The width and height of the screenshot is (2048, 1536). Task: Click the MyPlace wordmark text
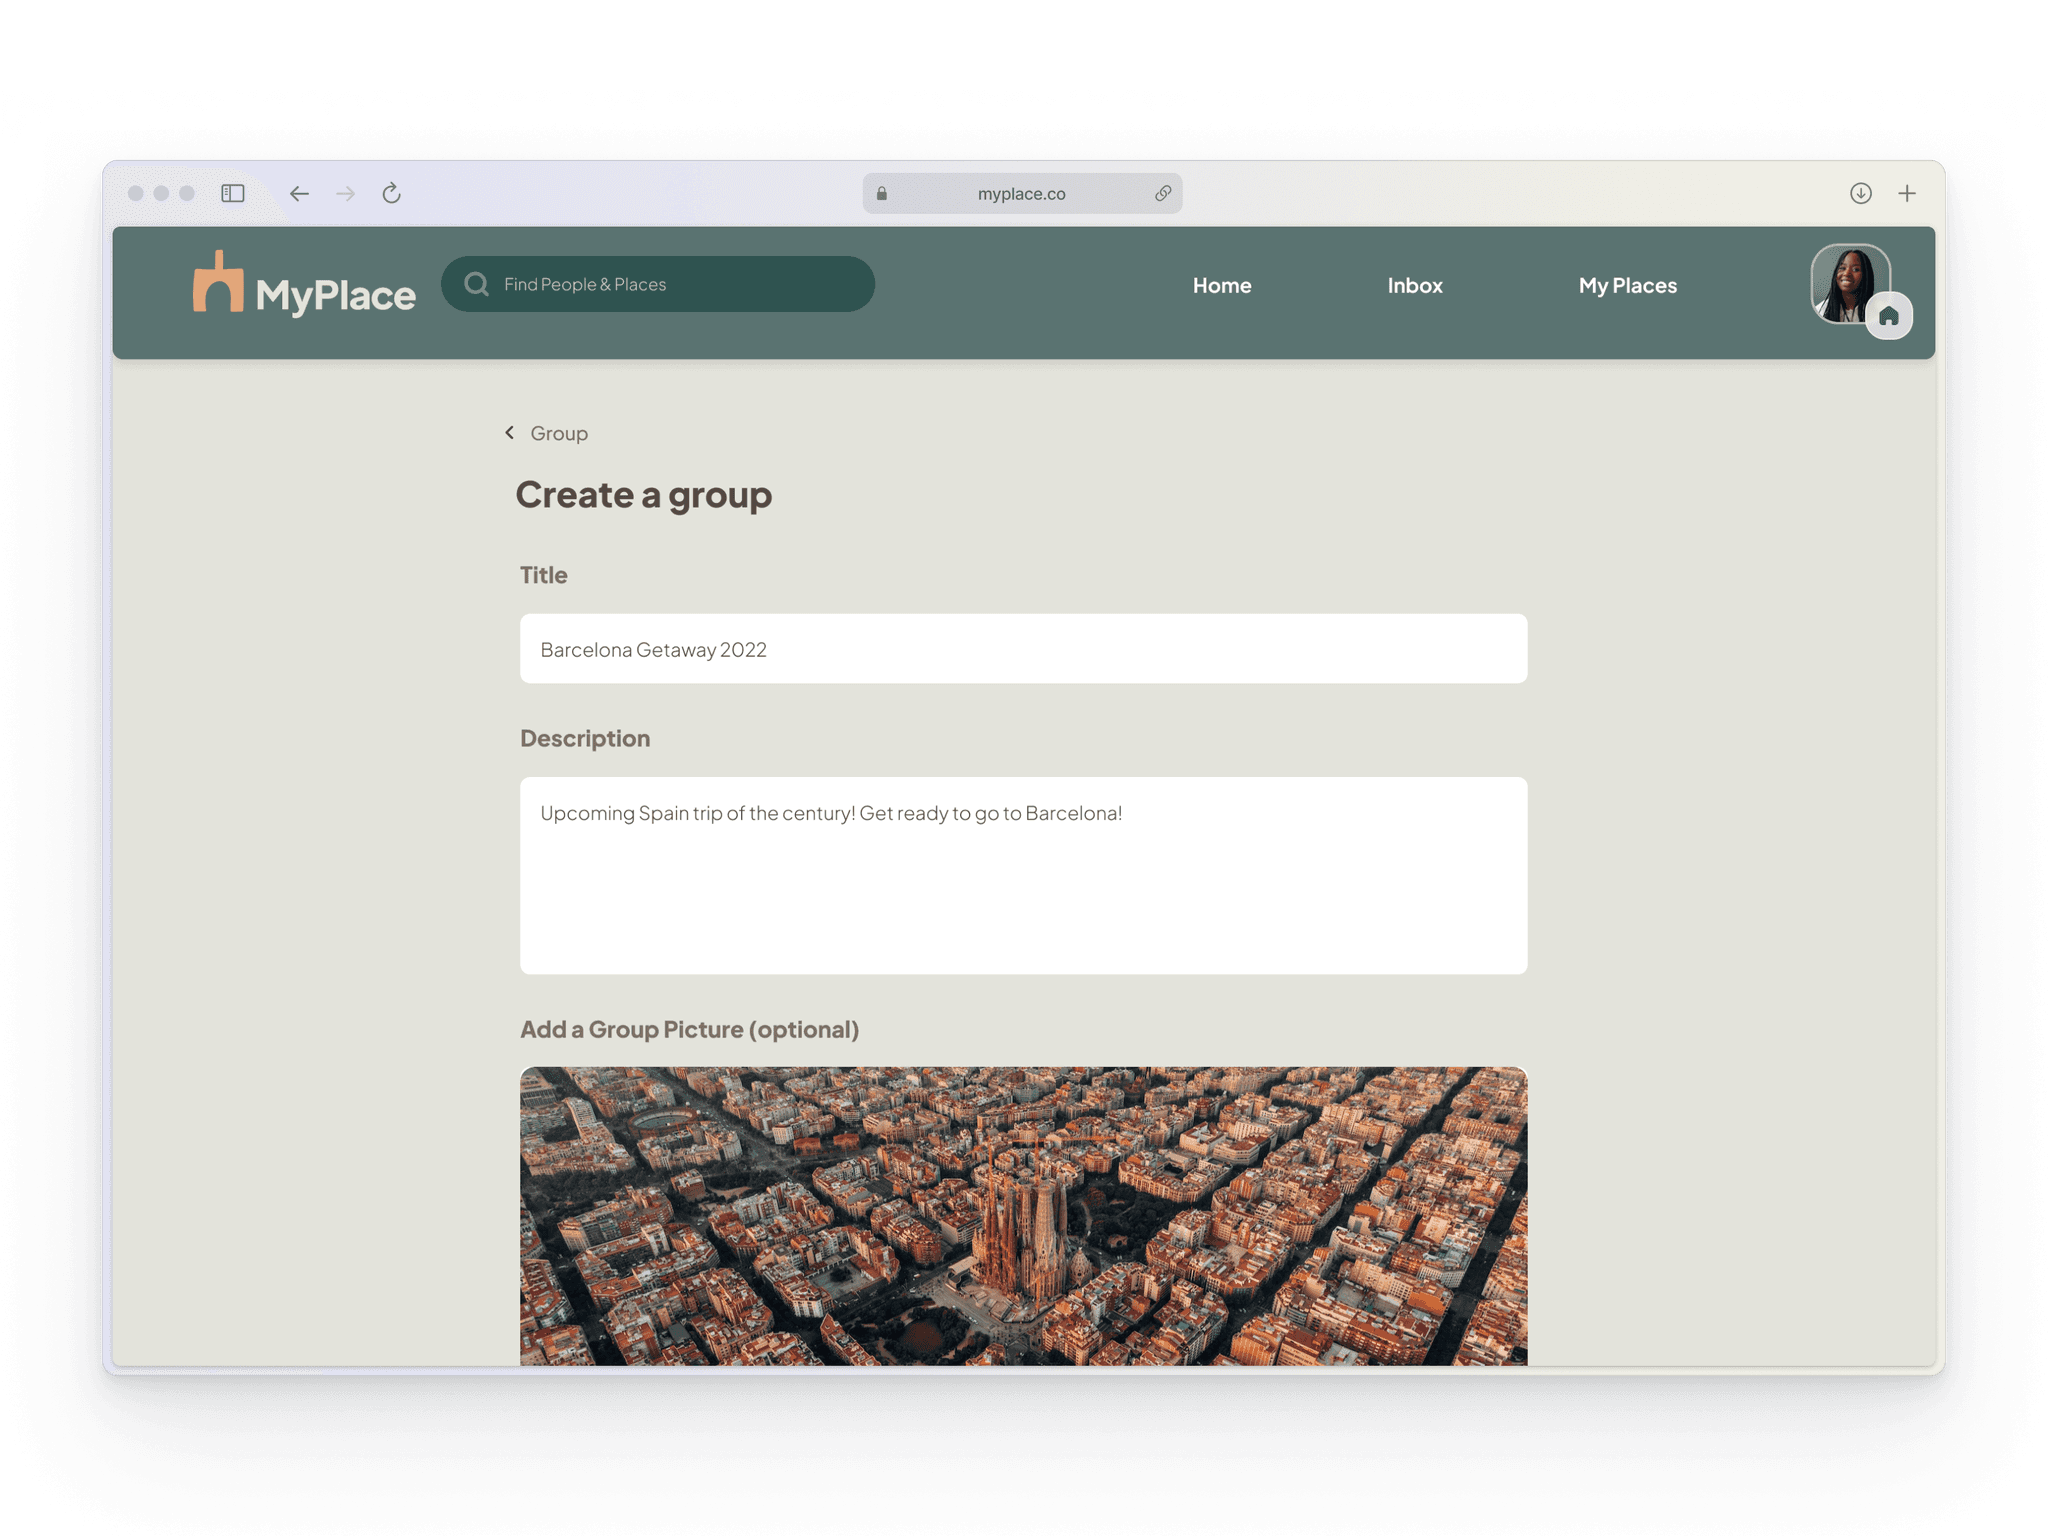pos(335,295)
